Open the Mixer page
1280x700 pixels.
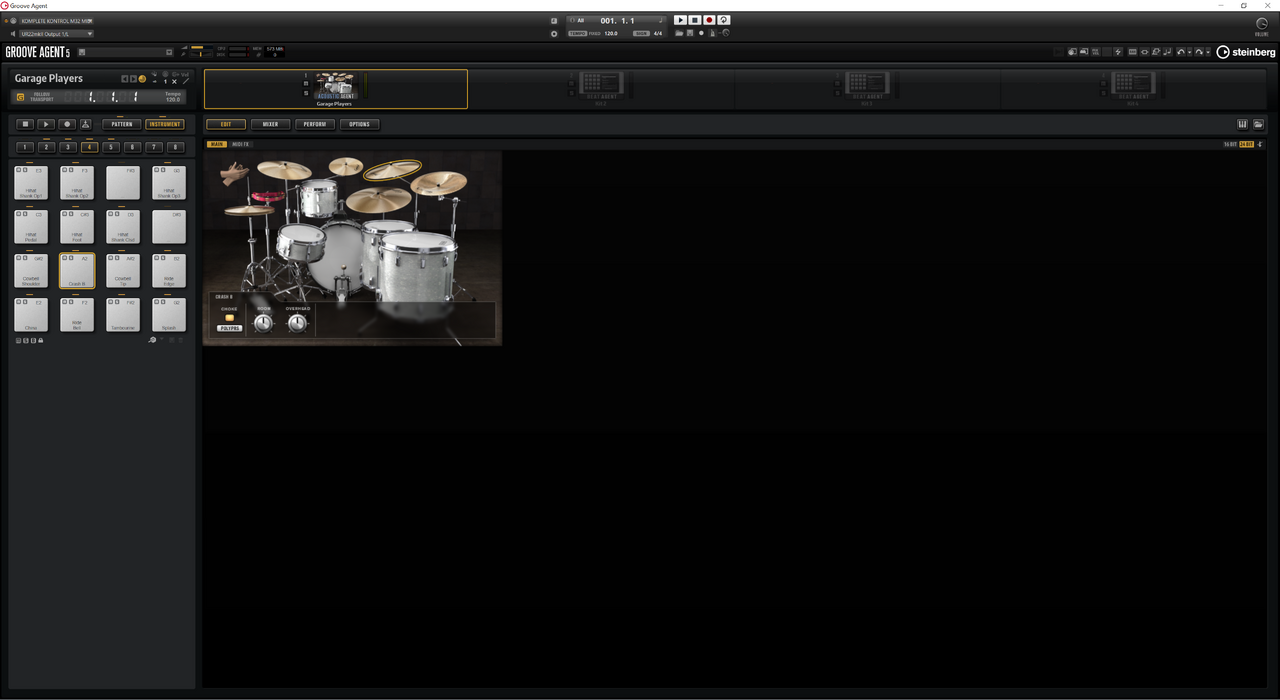click(x=270, y=124)
